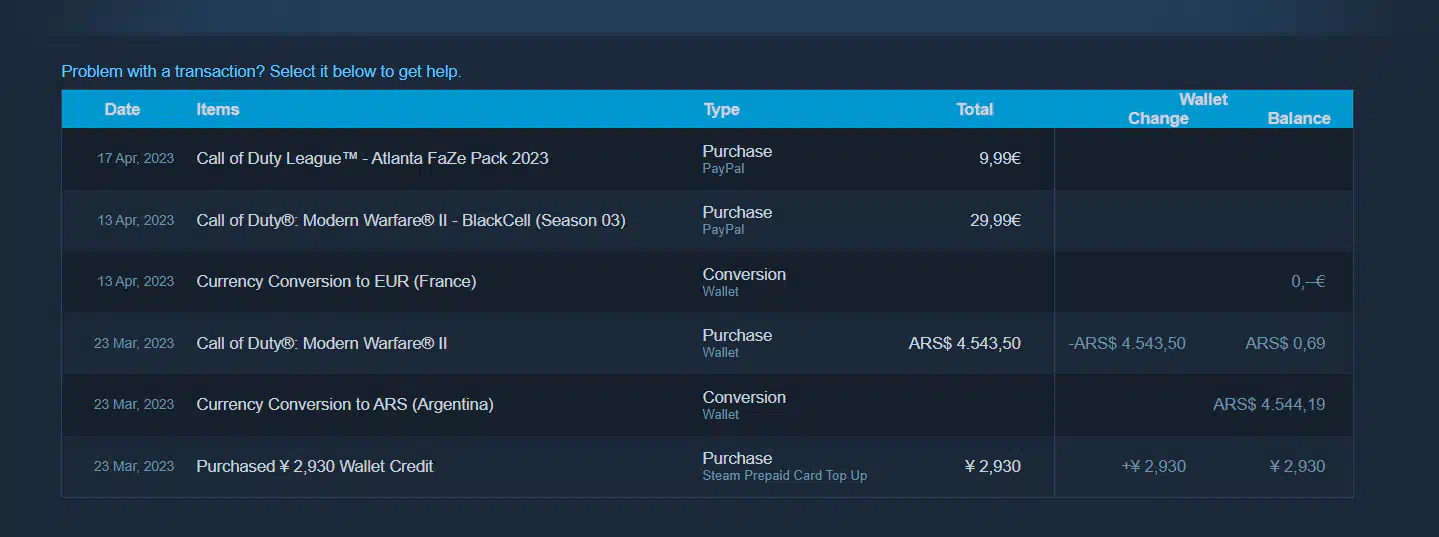
Task: Select Currency Conversion to ARS (Argentina) entry
Action: click(x=707, y=405)
